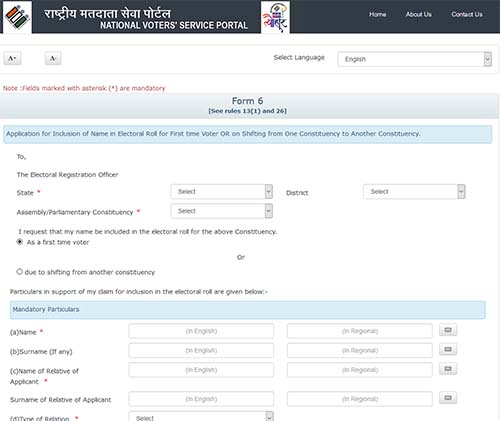Open Contact Us page link
This screenshot has width=500, height=421.
point(467,14)
